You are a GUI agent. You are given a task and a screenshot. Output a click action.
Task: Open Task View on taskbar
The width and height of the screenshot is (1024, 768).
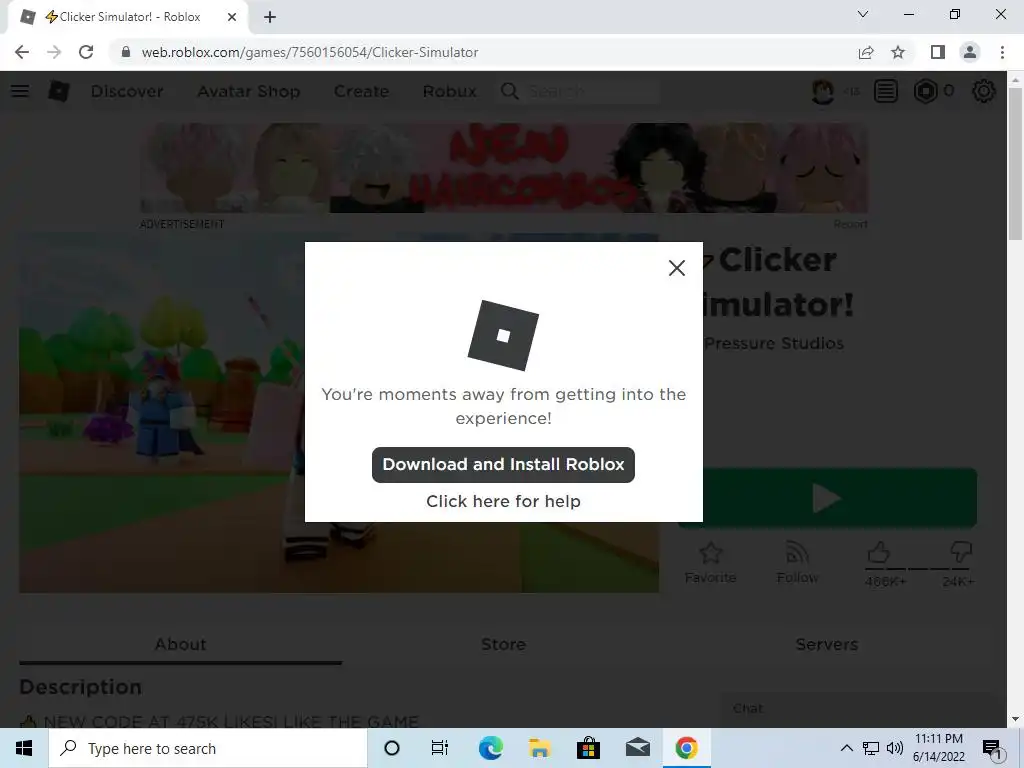440,748
